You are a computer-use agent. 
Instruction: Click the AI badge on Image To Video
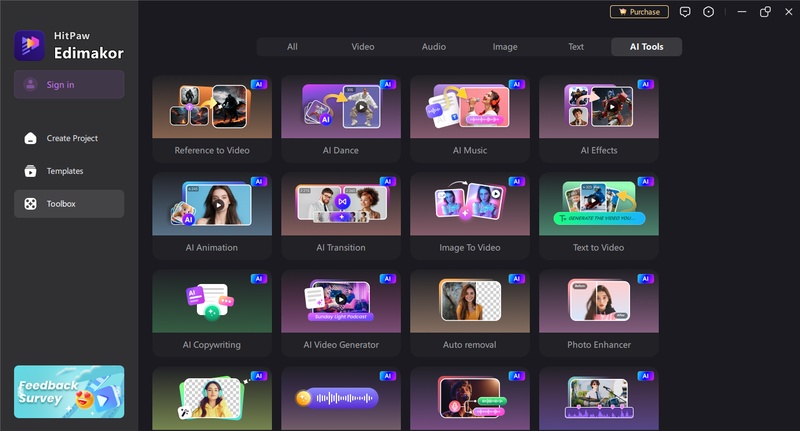click(517, 181)
